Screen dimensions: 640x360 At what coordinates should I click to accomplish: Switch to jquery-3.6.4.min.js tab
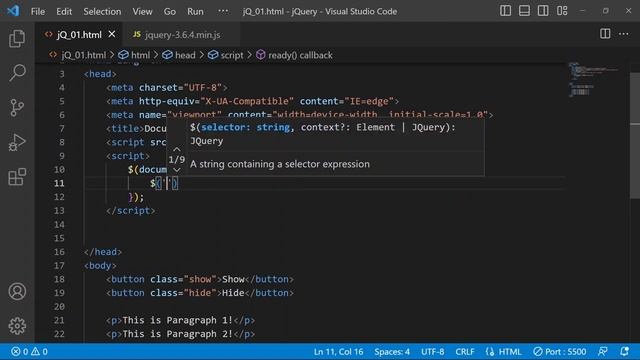pos(182,35)
